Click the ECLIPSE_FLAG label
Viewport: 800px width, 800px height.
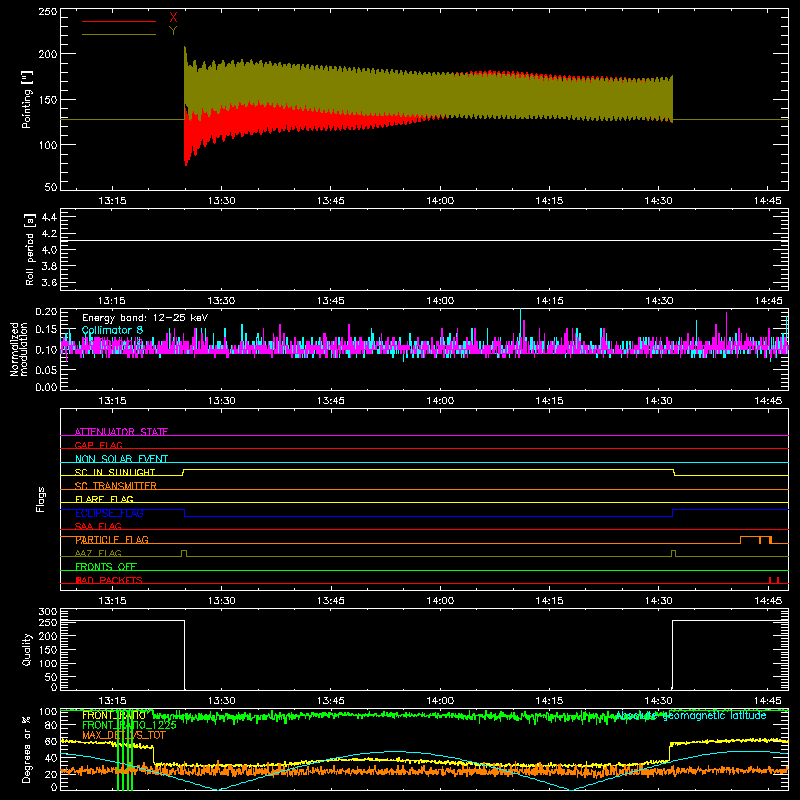pos(109,513)
